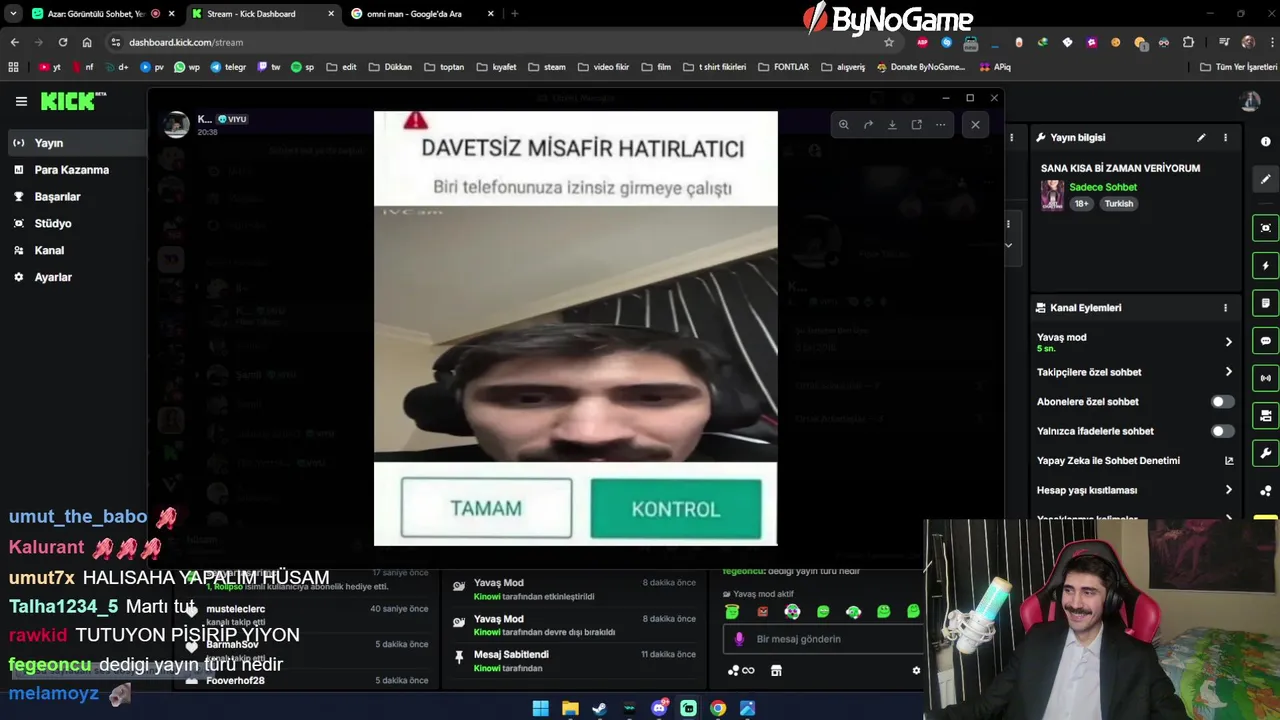Open the FONTLAR bookmarks folder
1280x720 pixels.
pos(783,67)
